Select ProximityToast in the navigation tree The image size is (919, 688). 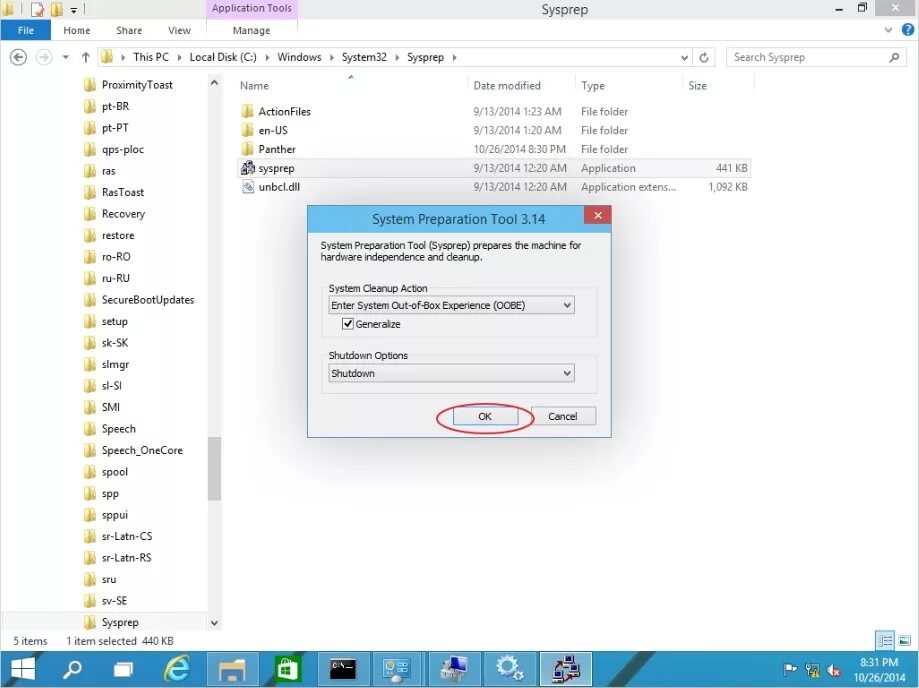tap(137, 84)
